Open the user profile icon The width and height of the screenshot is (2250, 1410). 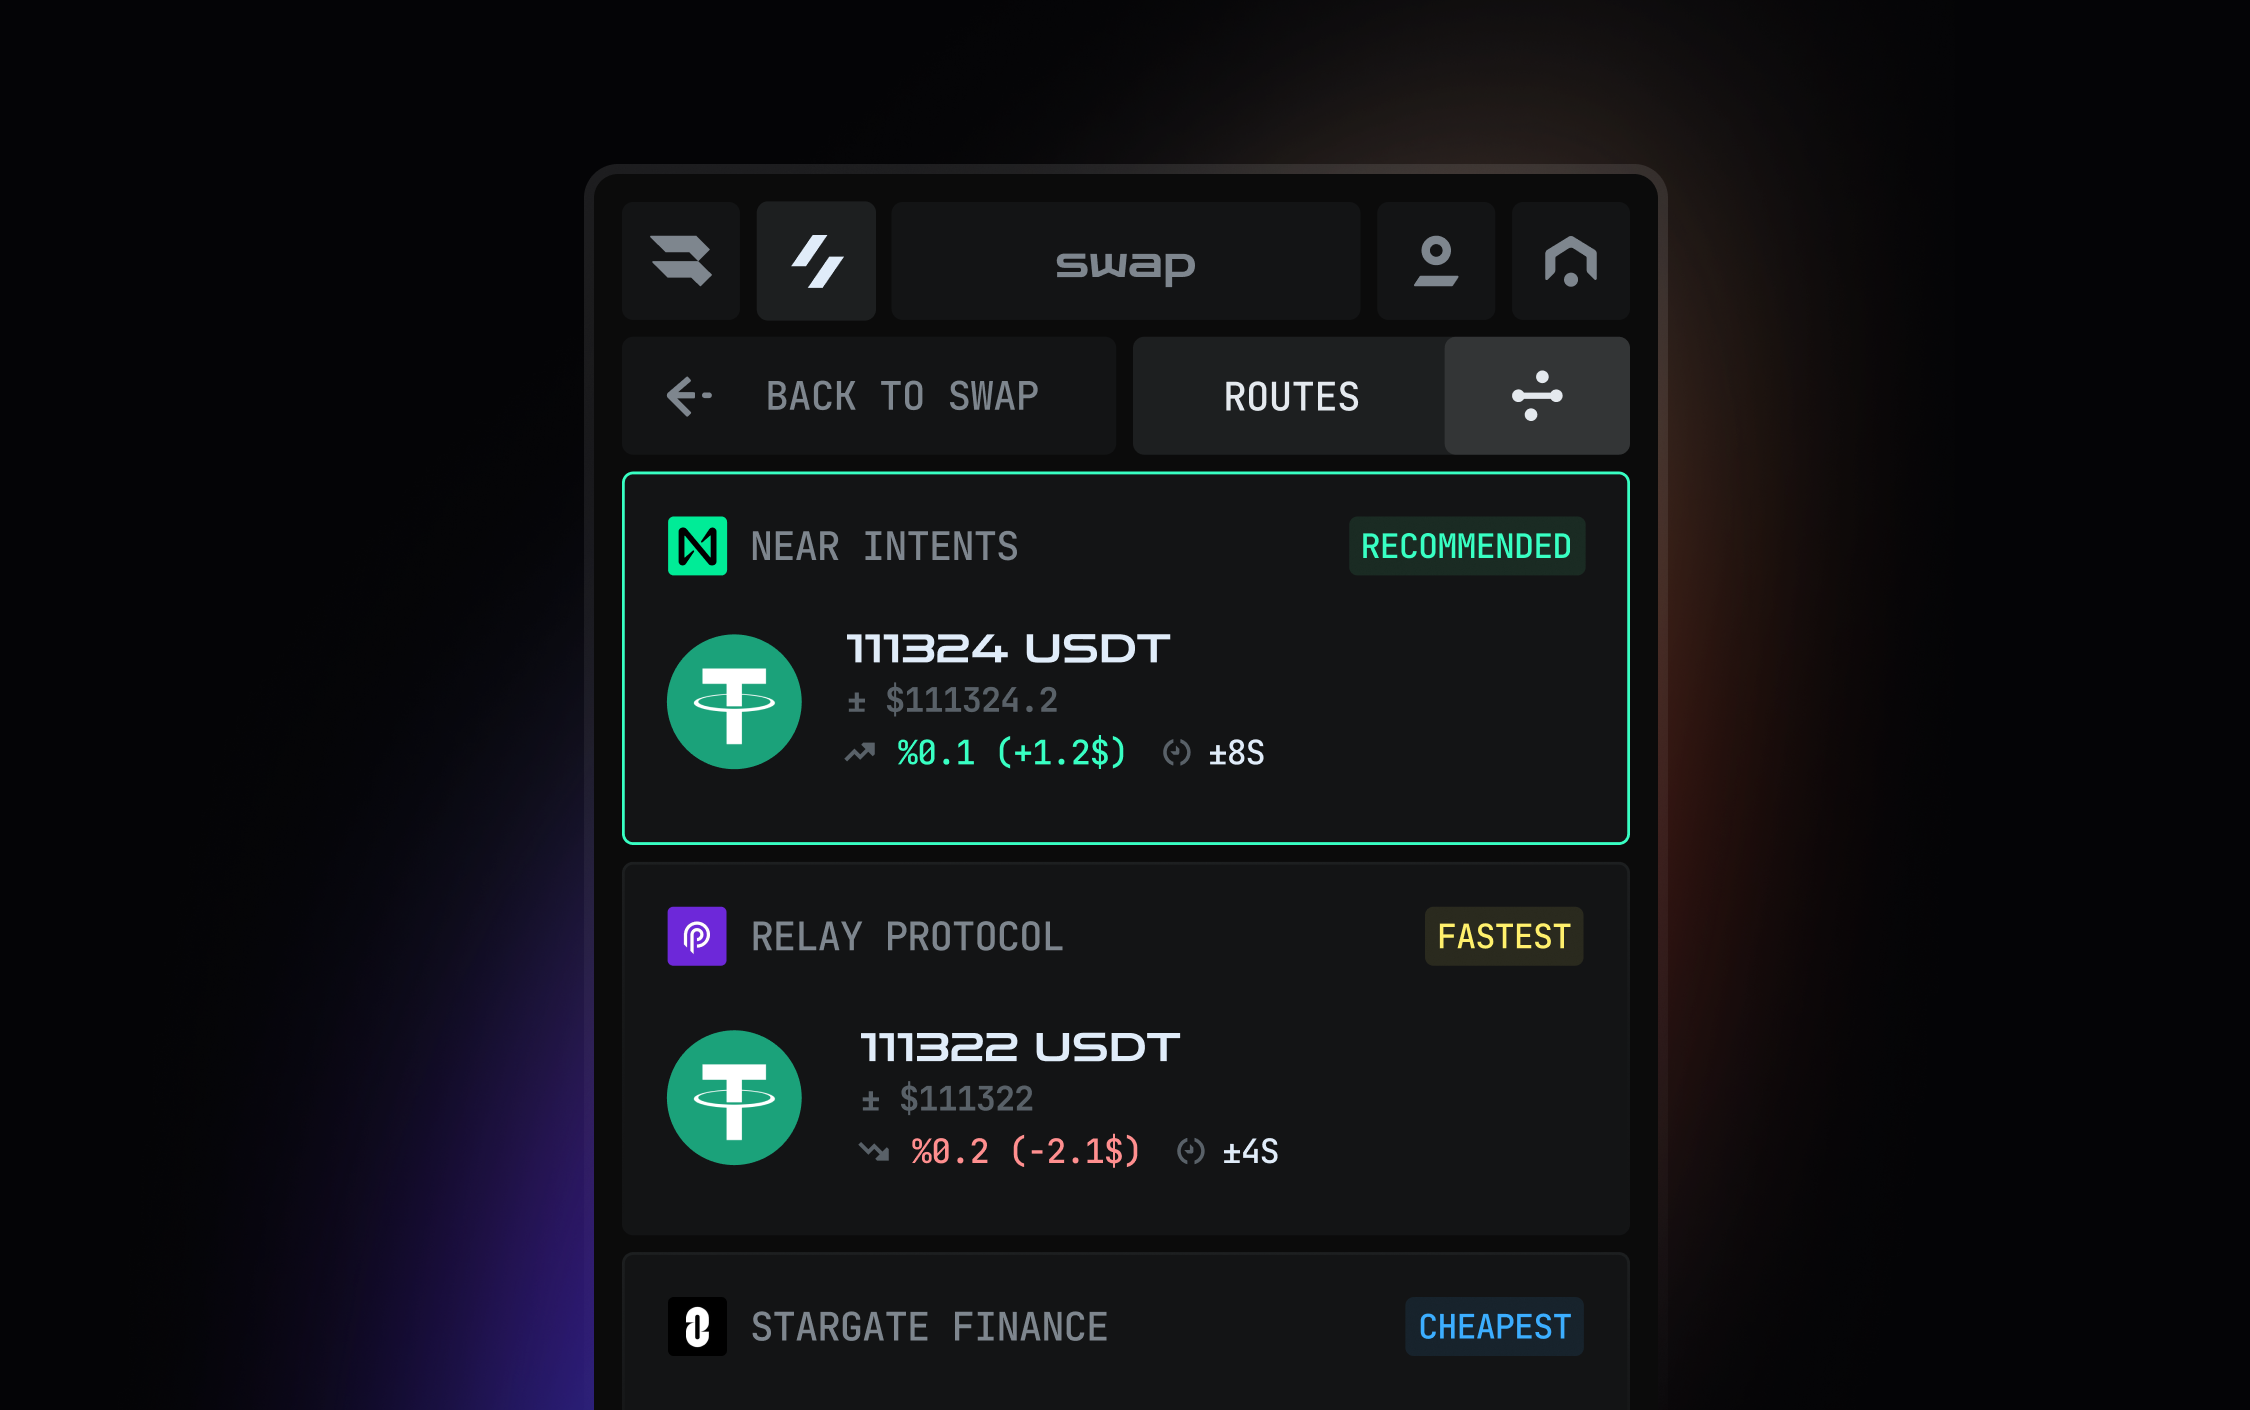tap(1435, 261)
